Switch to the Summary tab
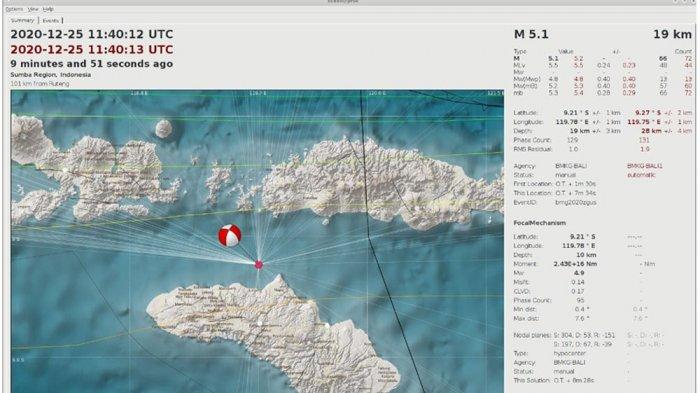This screenshot has height=393, width=700. 22,20
